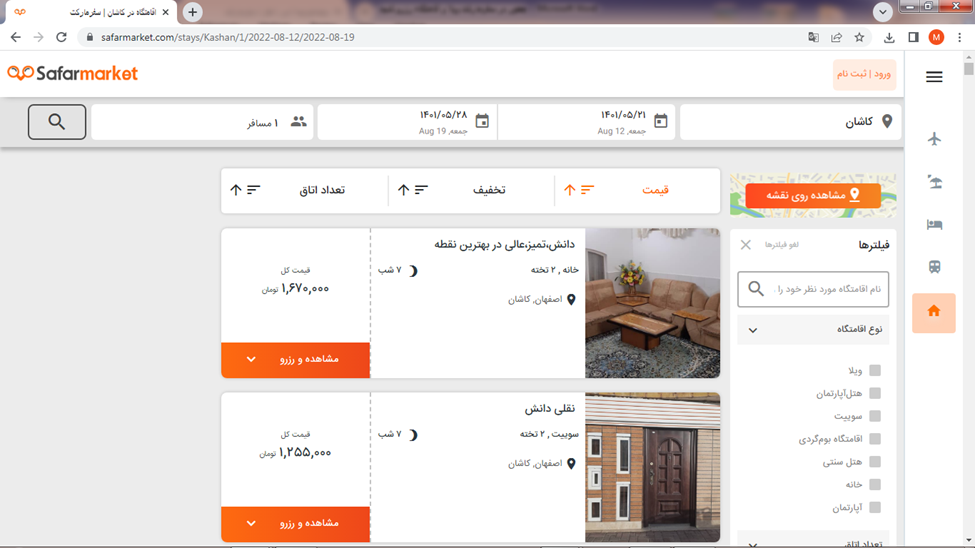
Task: Click the sort arrow next to قیمت
Action: coord(570,190)
